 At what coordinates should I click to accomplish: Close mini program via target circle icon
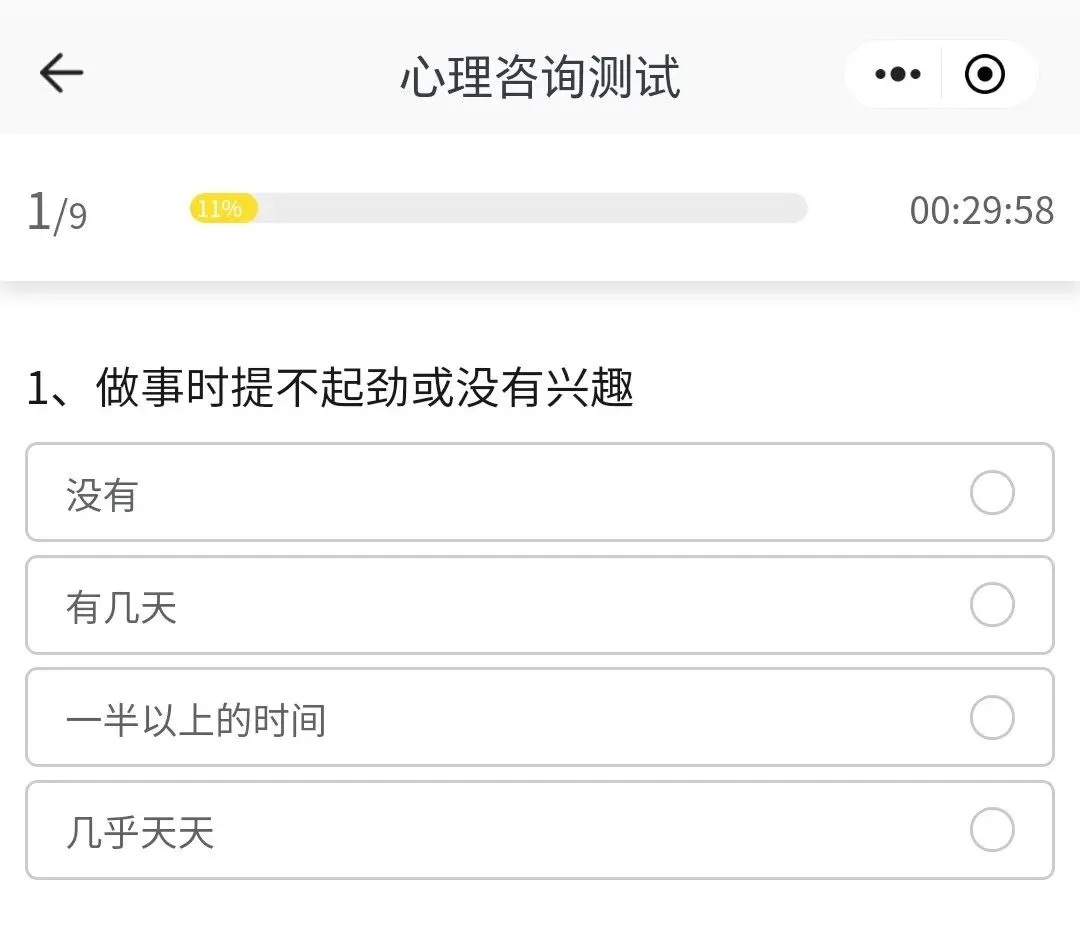click(985, 74)
